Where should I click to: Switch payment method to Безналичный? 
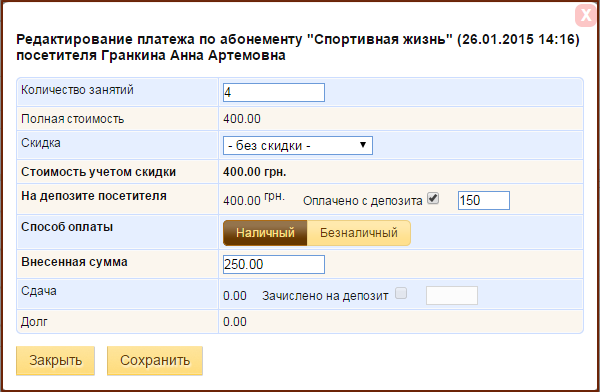click(359, 233)
